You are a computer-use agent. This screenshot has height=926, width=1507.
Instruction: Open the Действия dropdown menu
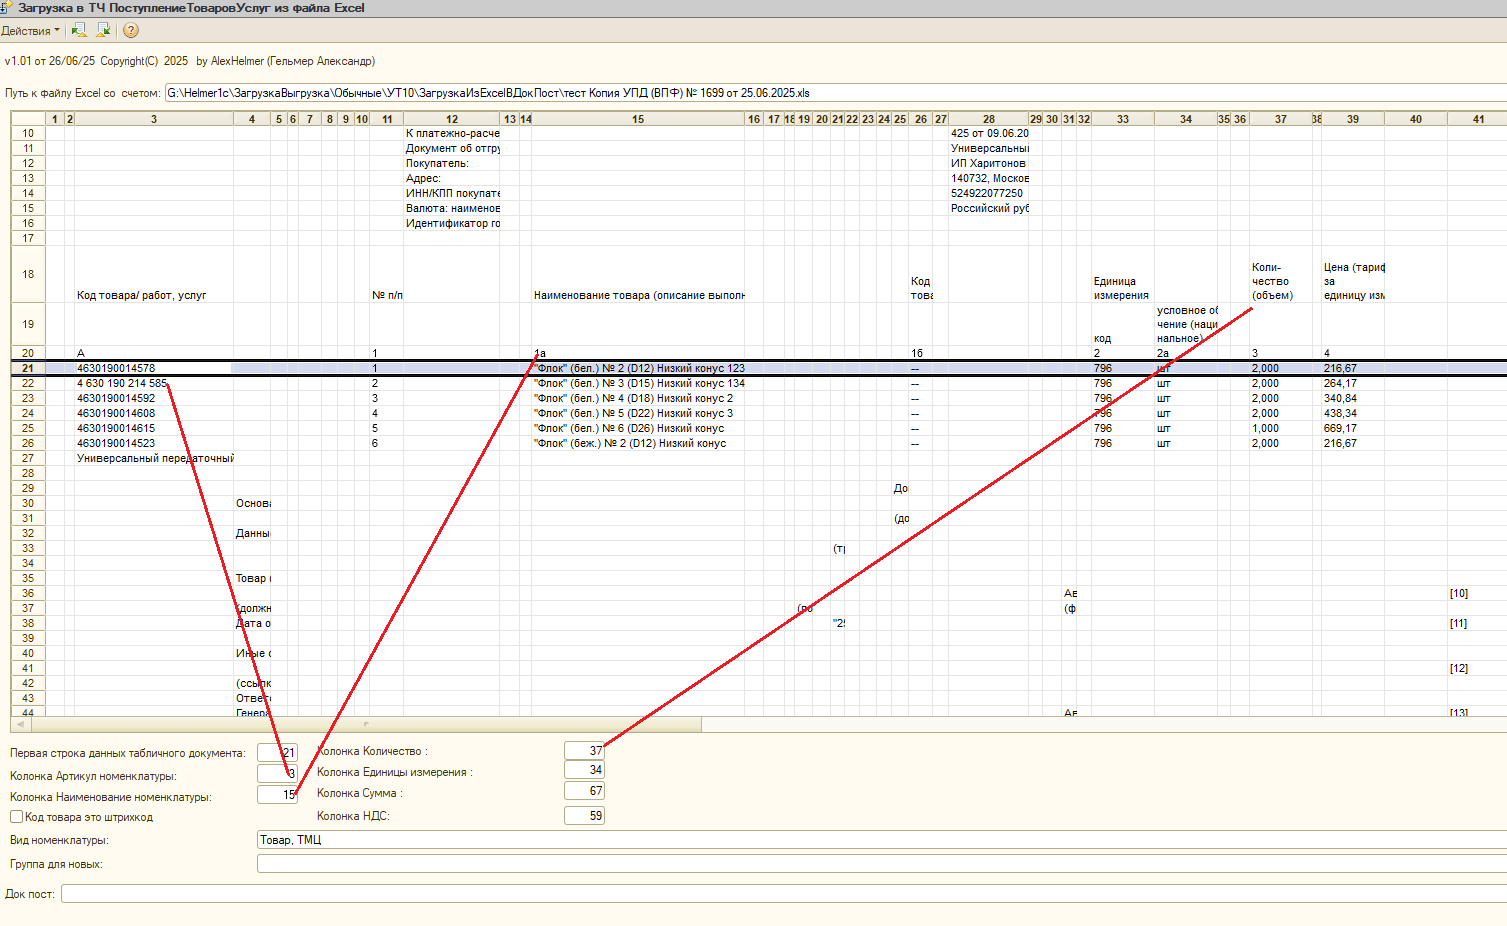tap(30, 31)
